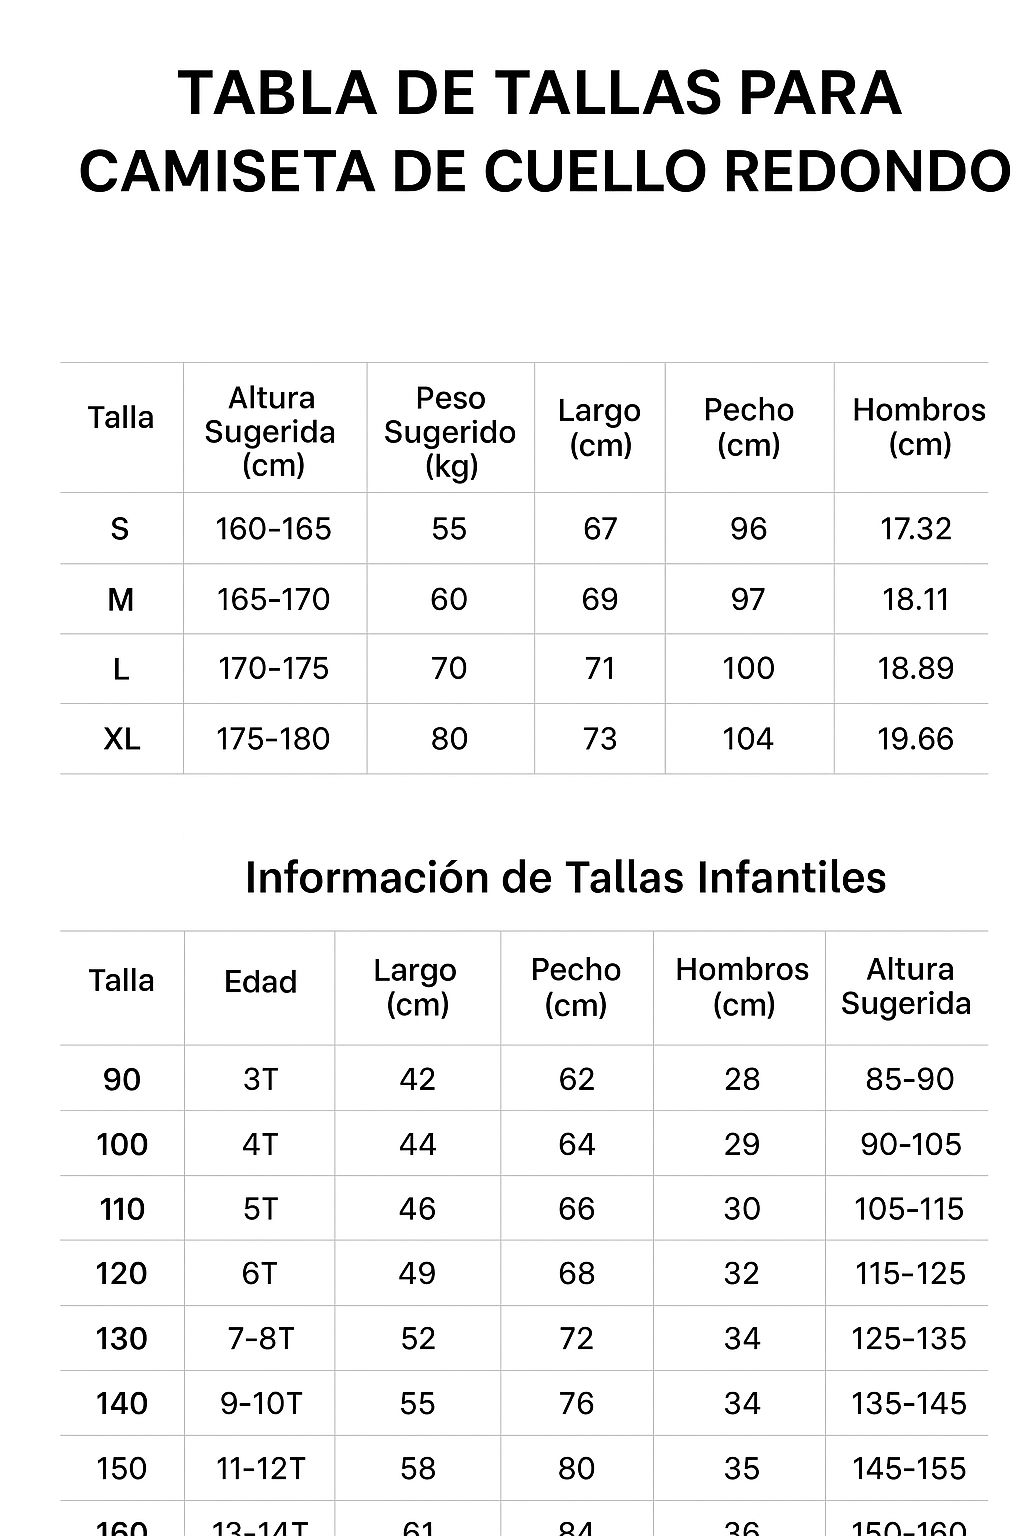Click the size 'S' row label

(120, 529)
